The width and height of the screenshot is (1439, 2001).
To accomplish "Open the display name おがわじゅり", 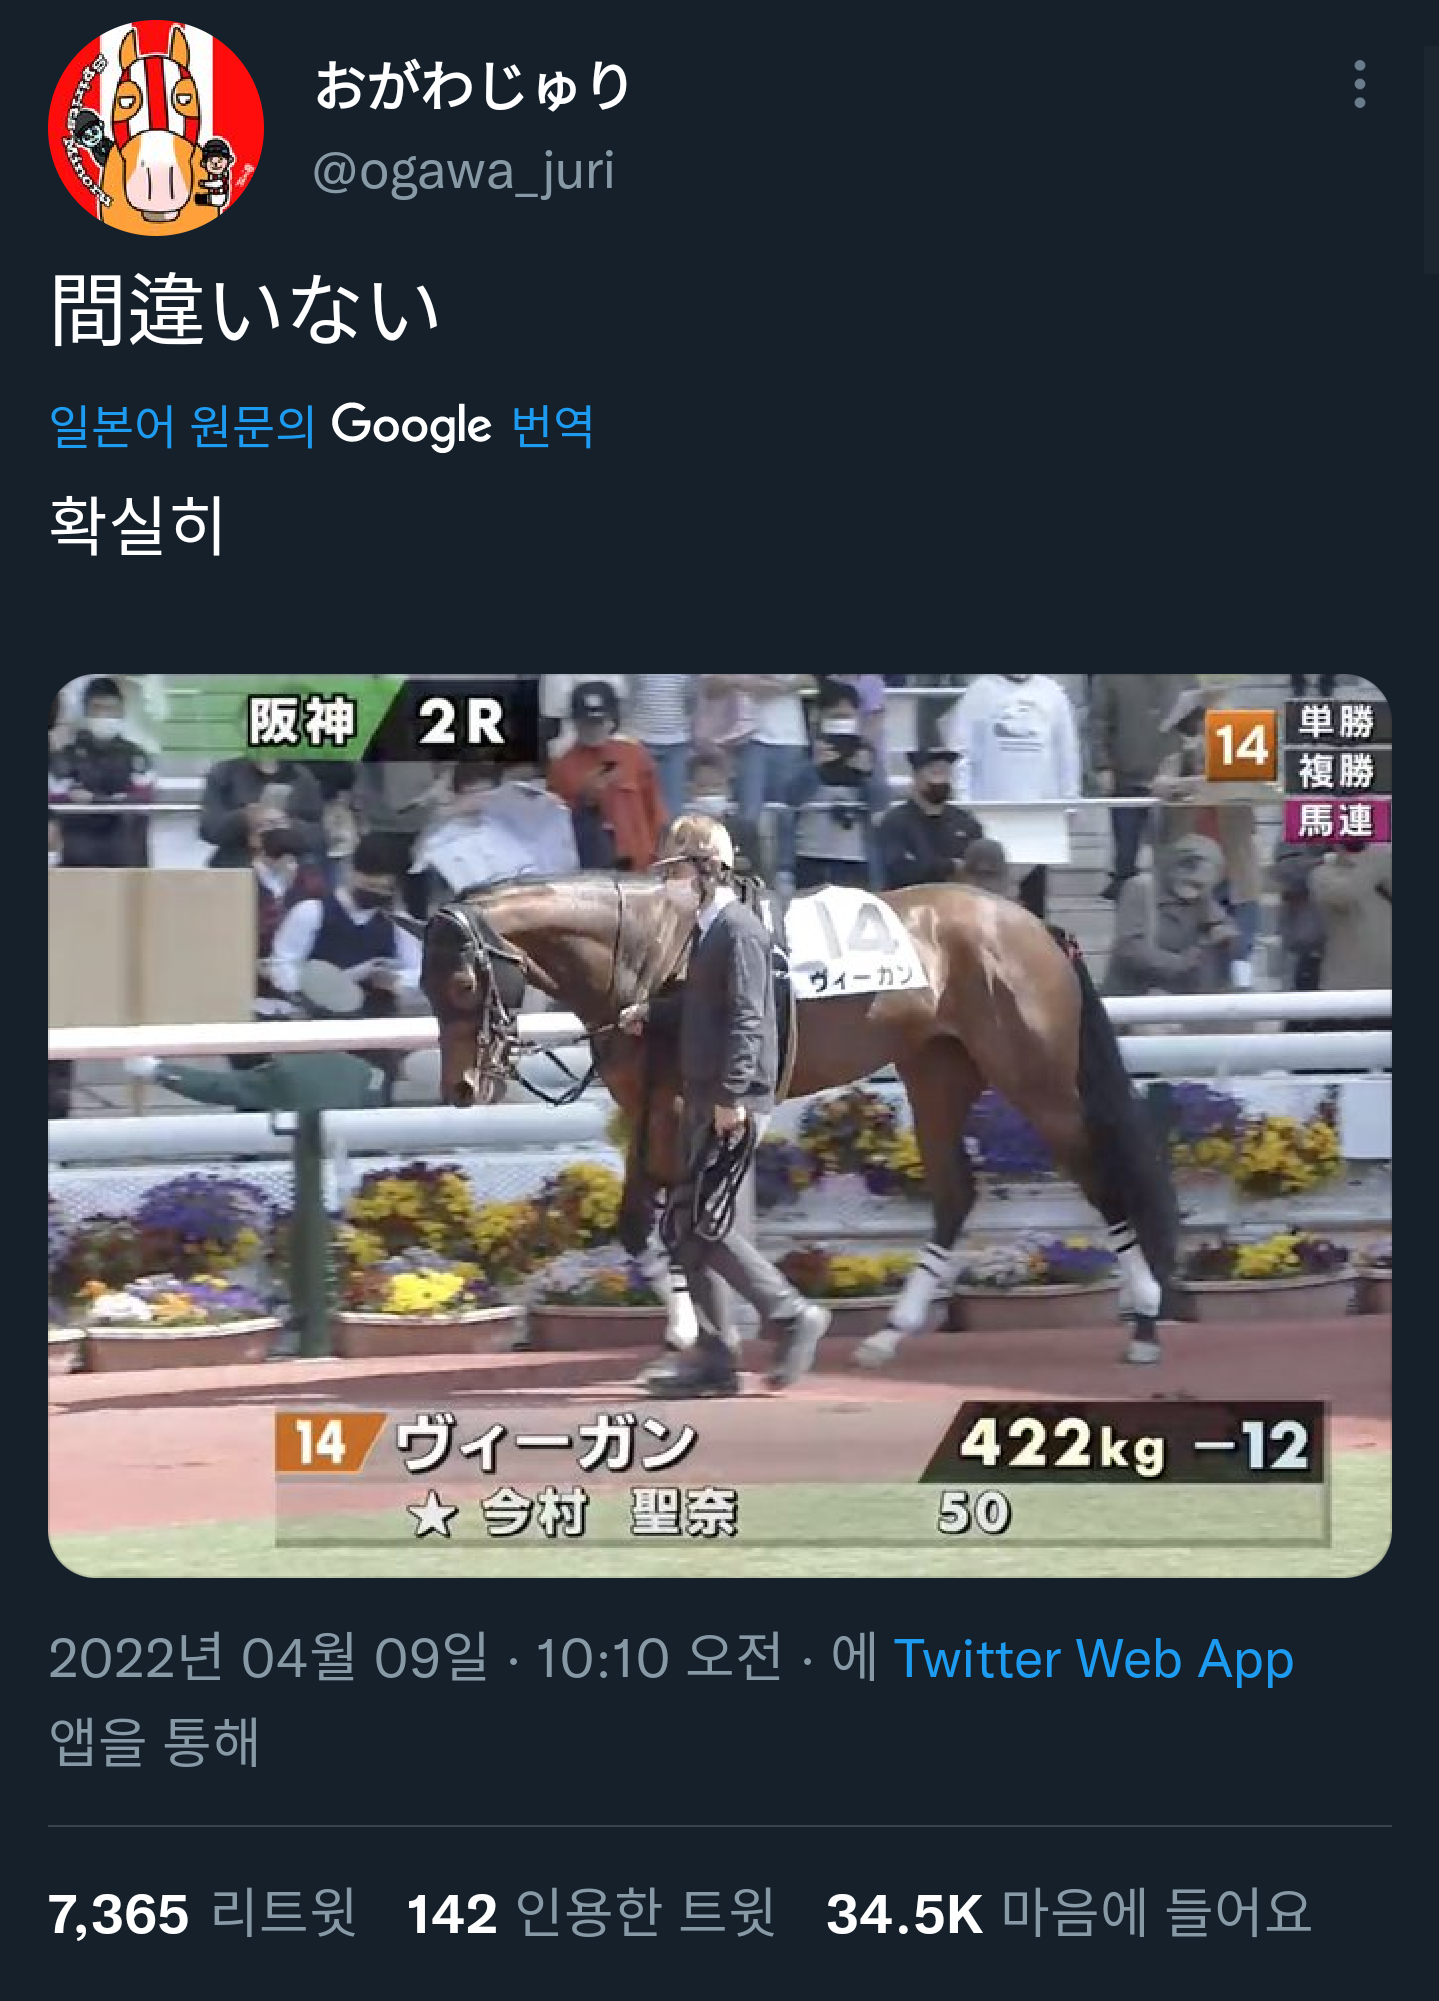I will pyautogui.click(x=472, y=85).
